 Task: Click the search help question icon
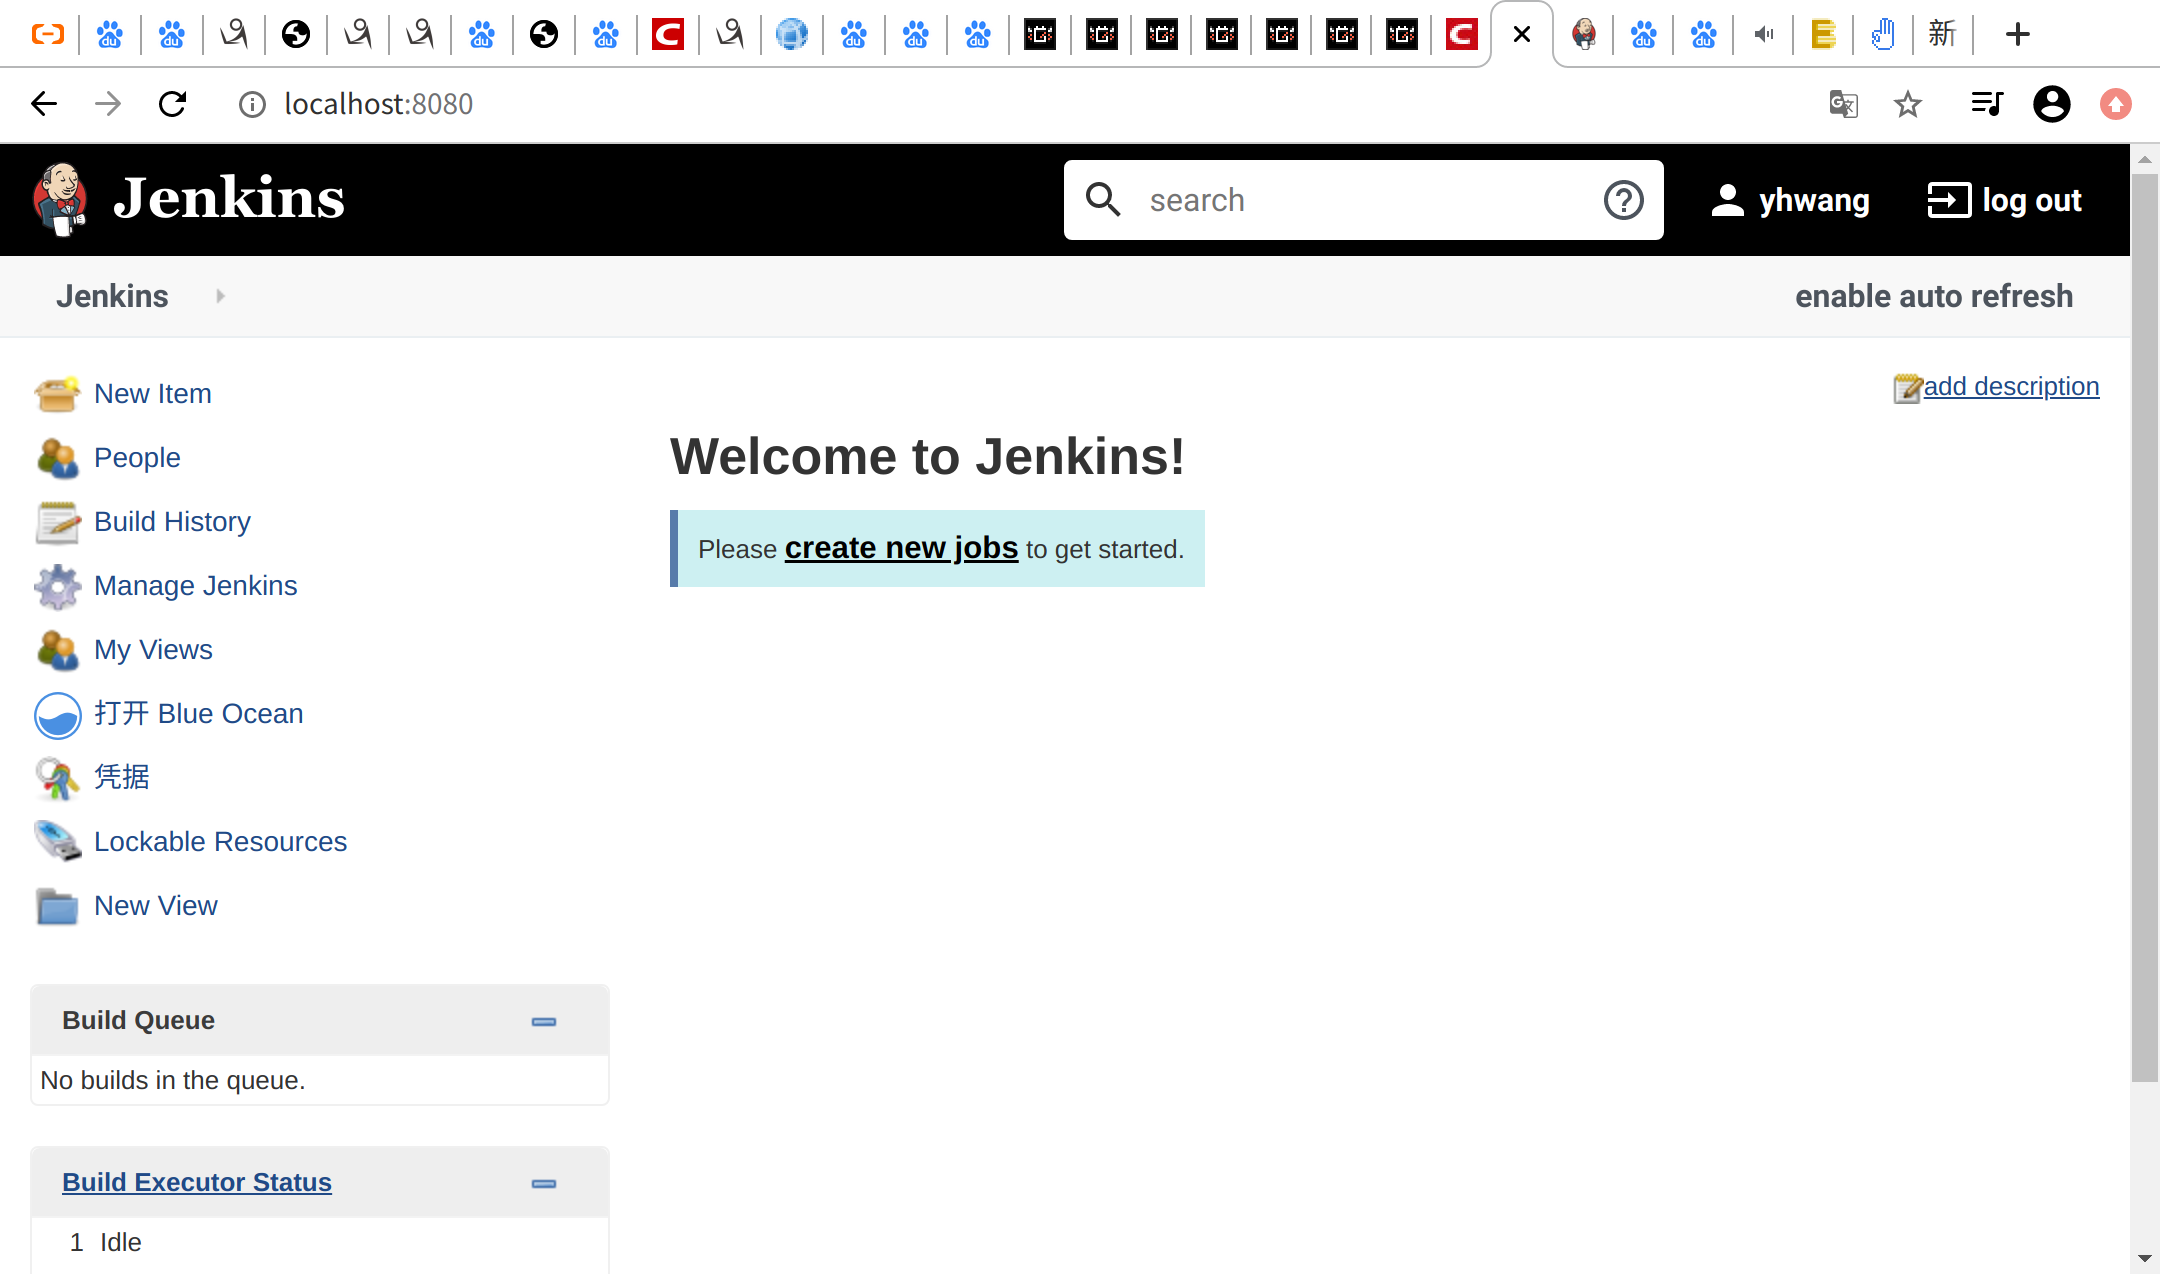[1623, 200]
